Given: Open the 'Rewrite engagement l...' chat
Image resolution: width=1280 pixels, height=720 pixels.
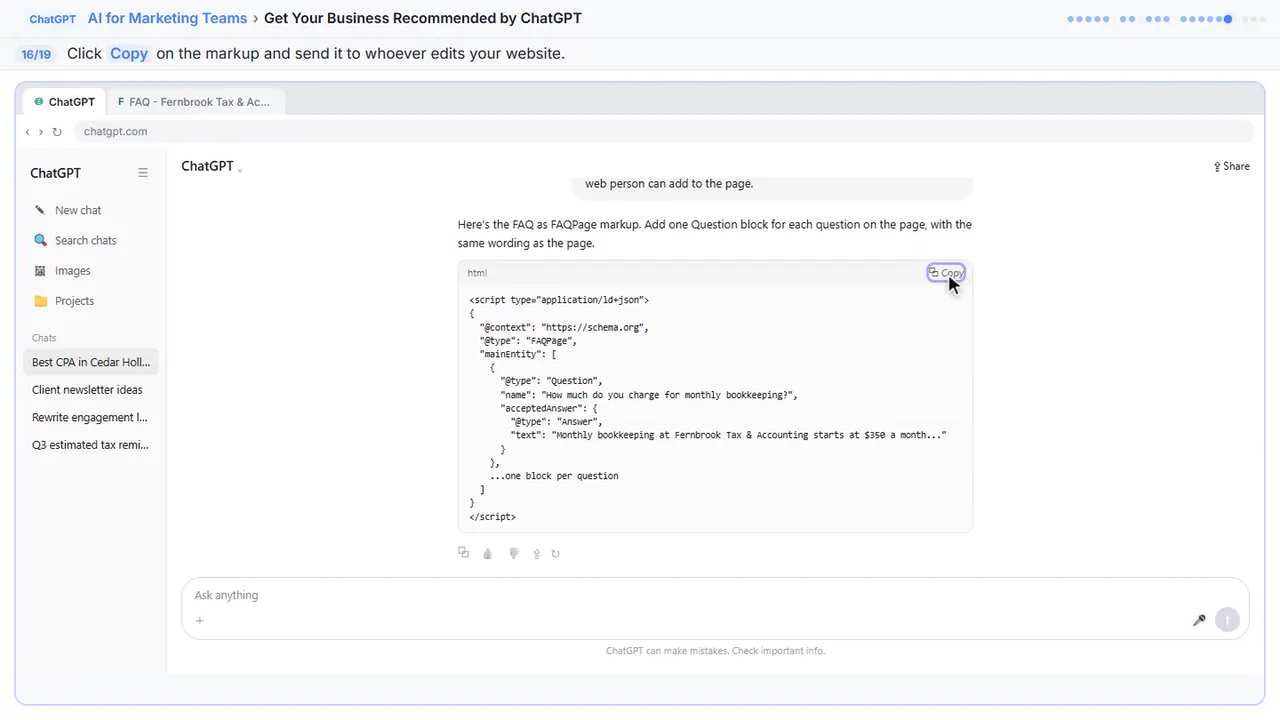Looking at the screenshot, I should point(90,417).
